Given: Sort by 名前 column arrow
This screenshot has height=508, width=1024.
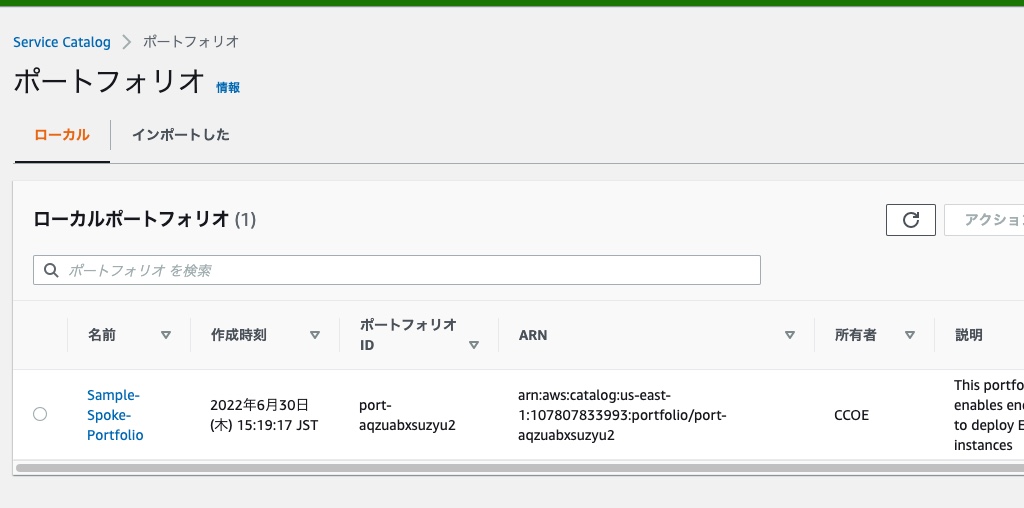Looking at the screenshot, I should coord(166,336).
